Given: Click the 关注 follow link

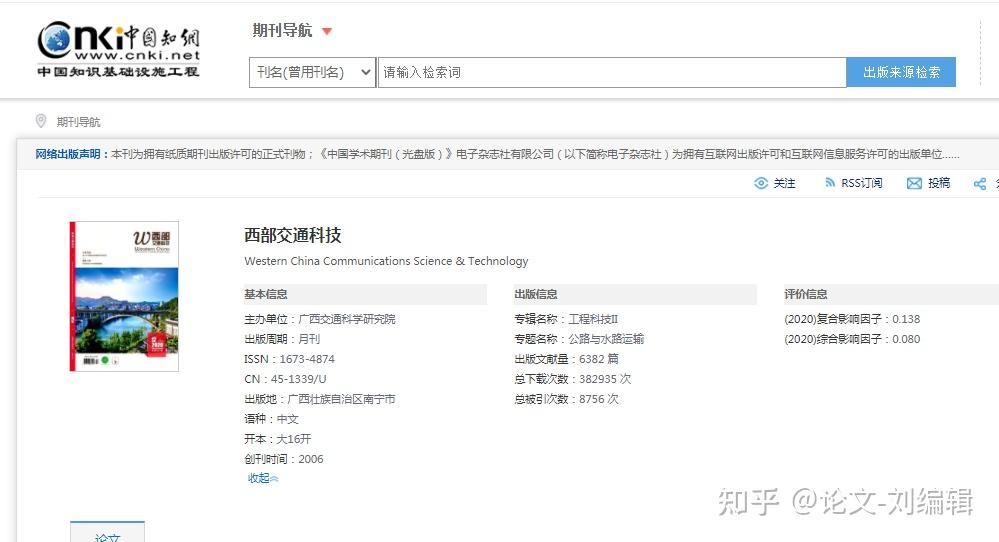Looking at the screenshot, I should pos(784,183).
